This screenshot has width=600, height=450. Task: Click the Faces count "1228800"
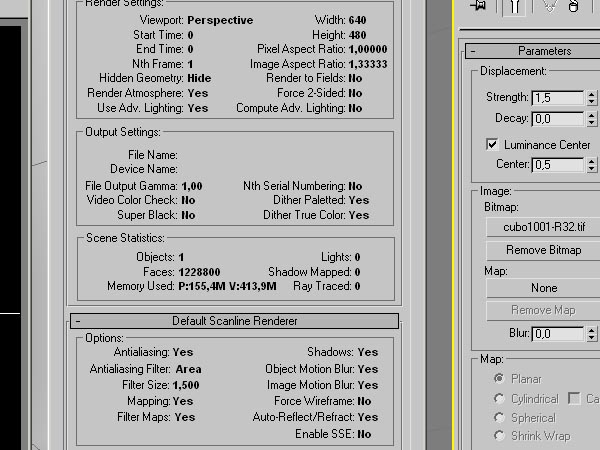coord(199,272)
